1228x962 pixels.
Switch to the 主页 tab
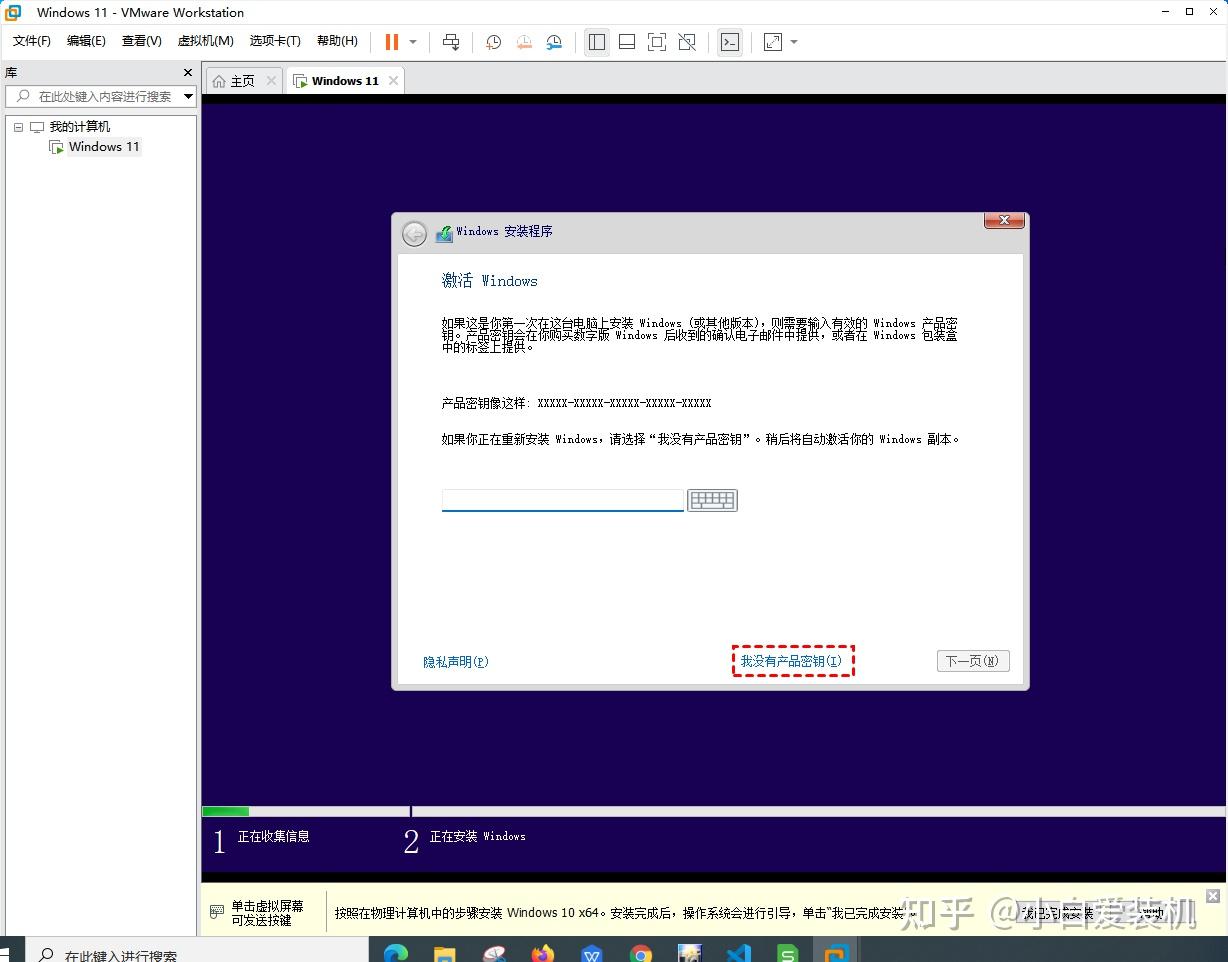tap(240, 80)
